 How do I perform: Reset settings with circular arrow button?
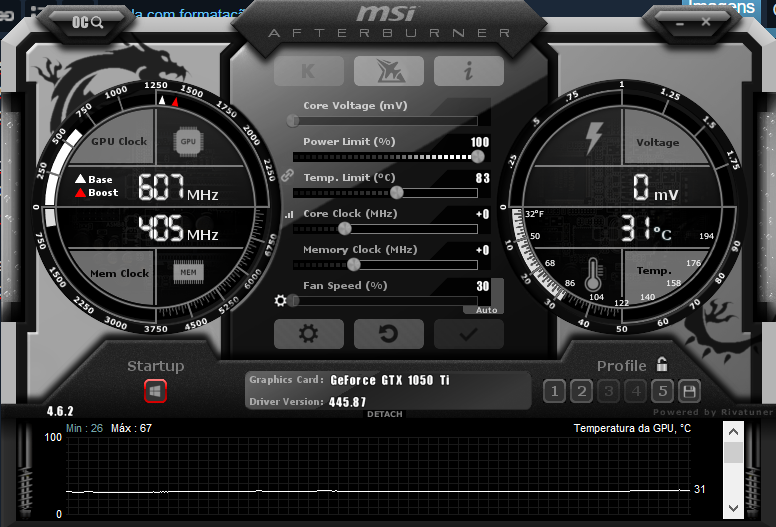389,334
